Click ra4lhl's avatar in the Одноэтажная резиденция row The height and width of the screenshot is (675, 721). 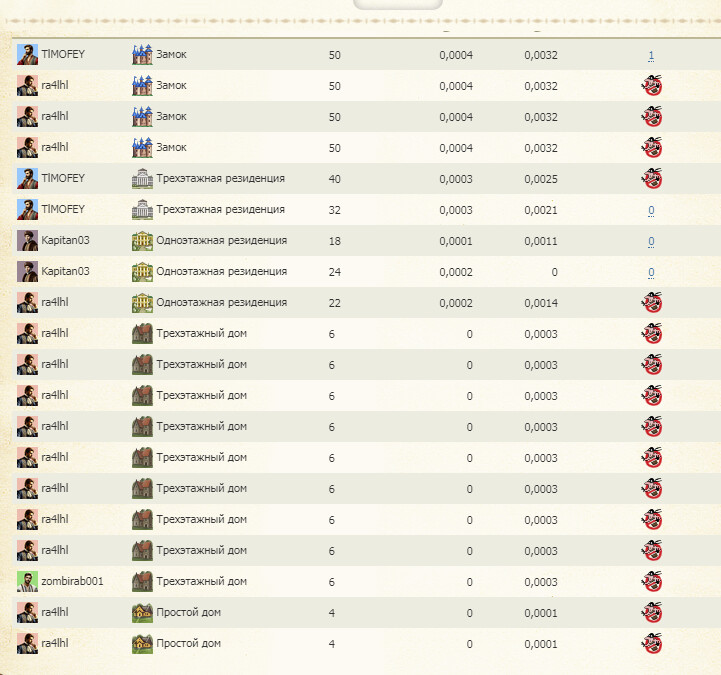click(27, 302)
